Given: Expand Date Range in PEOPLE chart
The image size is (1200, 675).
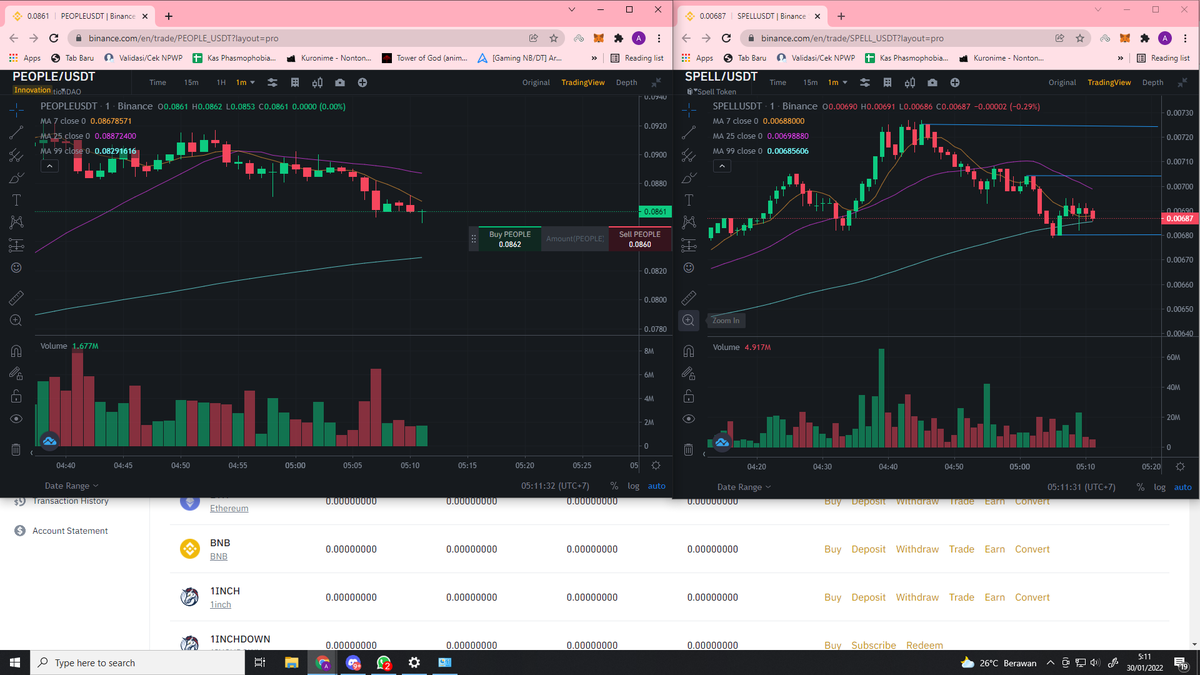Looking at the screenshot, I should pos(71,486).
